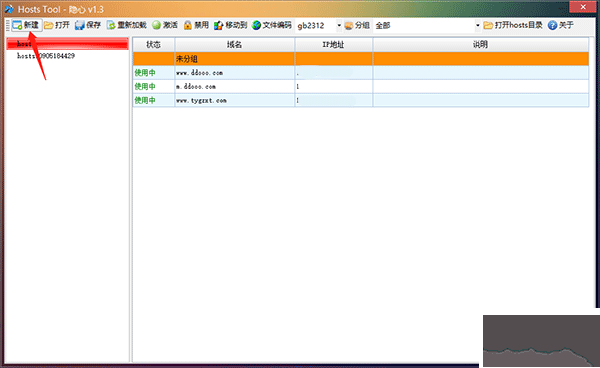Select the www.tygzxt.com row
The height and width of the screenshot is (368, 600).
(x=361, y=100)
